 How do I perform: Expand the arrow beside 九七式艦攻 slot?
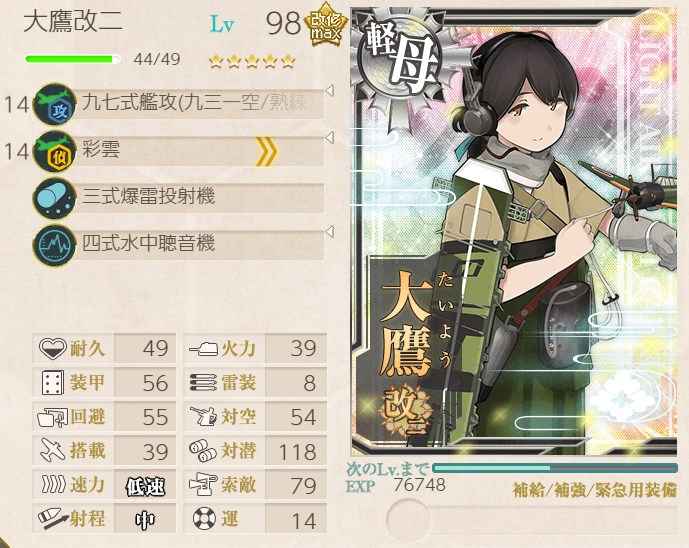tap(330, 91)
